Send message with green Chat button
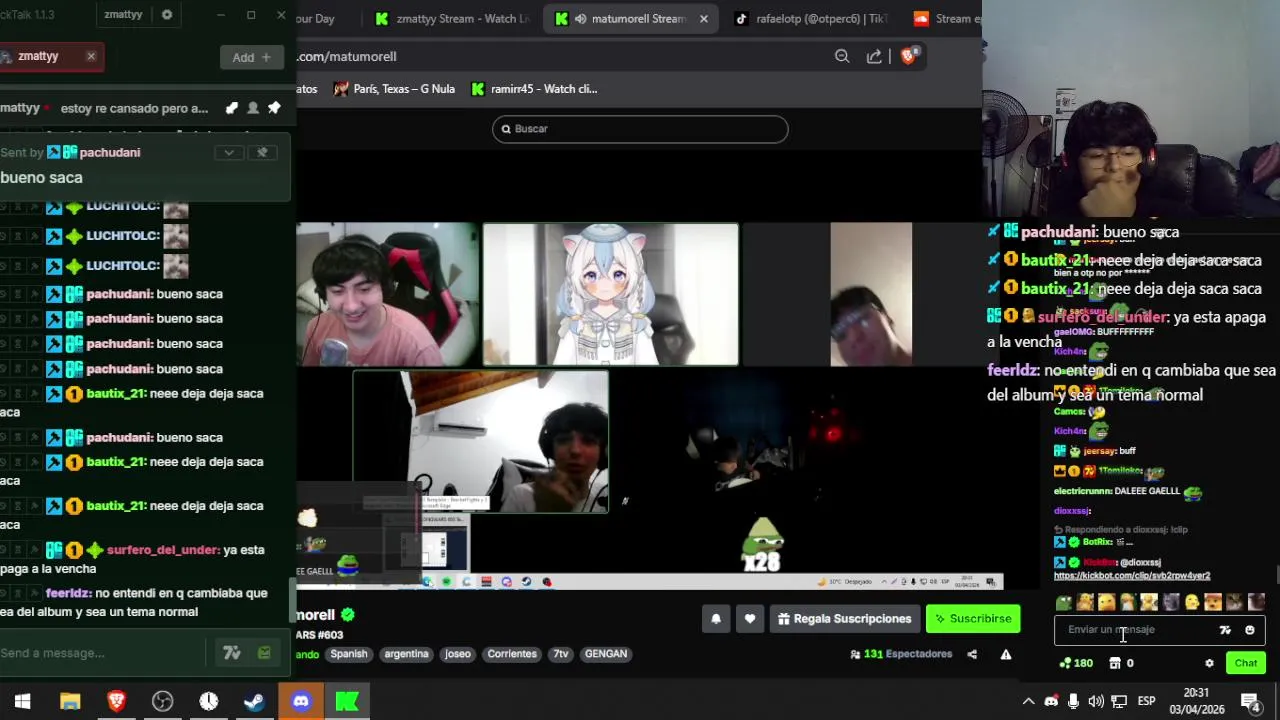Image resolution: width=1280 pixels, height=720 pixels. click(1246, 663)
